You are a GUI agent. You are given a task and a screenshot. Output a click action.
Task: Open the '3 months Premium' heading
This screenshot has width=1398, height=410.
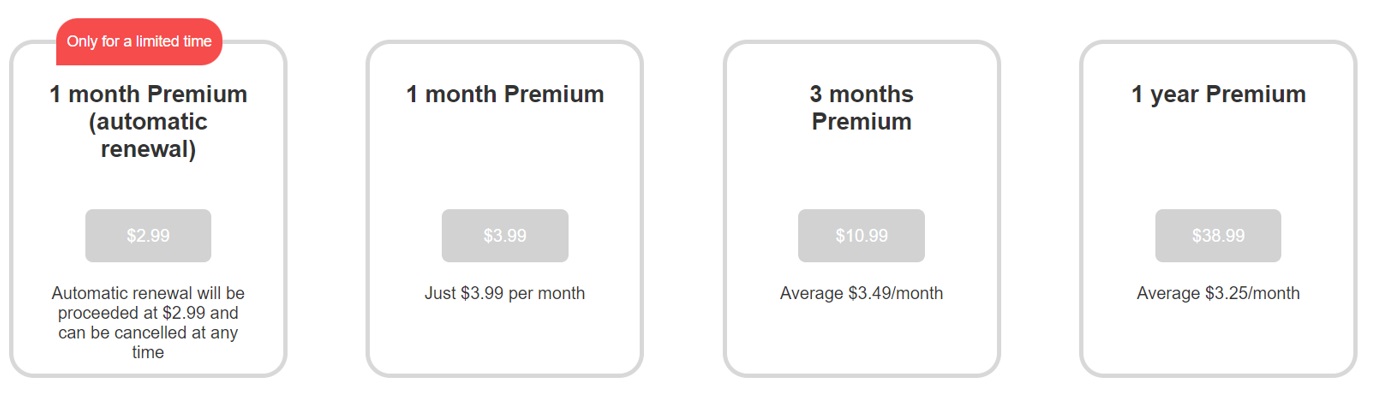861,108
